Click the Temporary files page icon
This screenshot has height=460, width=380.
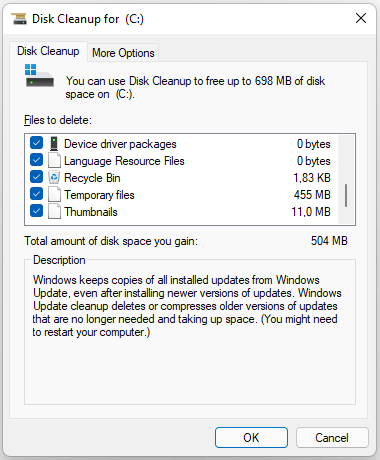[54, 195]
